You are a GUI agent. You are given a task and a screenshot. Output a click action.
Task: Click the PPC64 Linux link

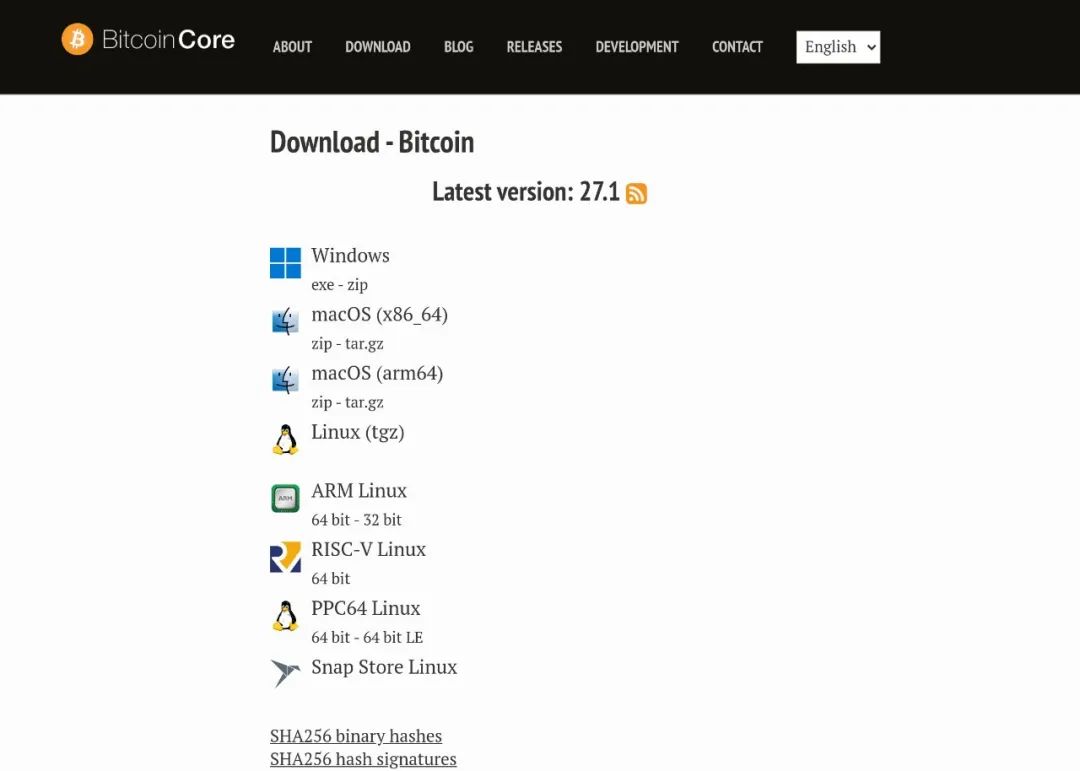click(x=366, y=608)
